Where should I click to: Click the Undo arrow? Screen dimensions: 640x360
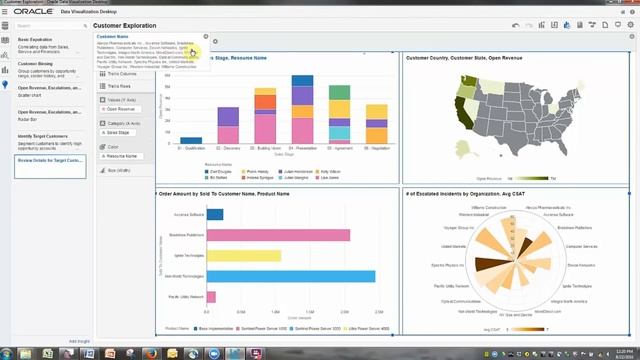click(x=516, y=25)
